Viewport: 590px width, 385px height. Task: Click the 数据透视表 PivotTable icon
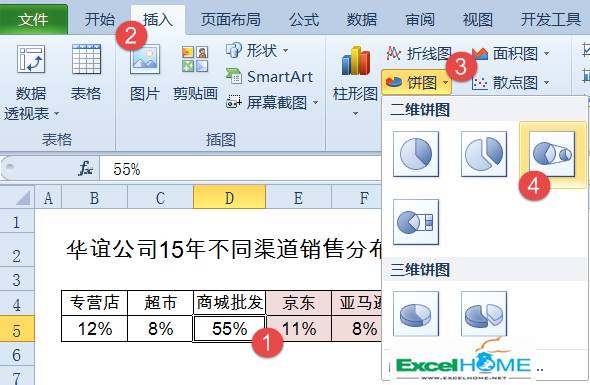[31, 59]
